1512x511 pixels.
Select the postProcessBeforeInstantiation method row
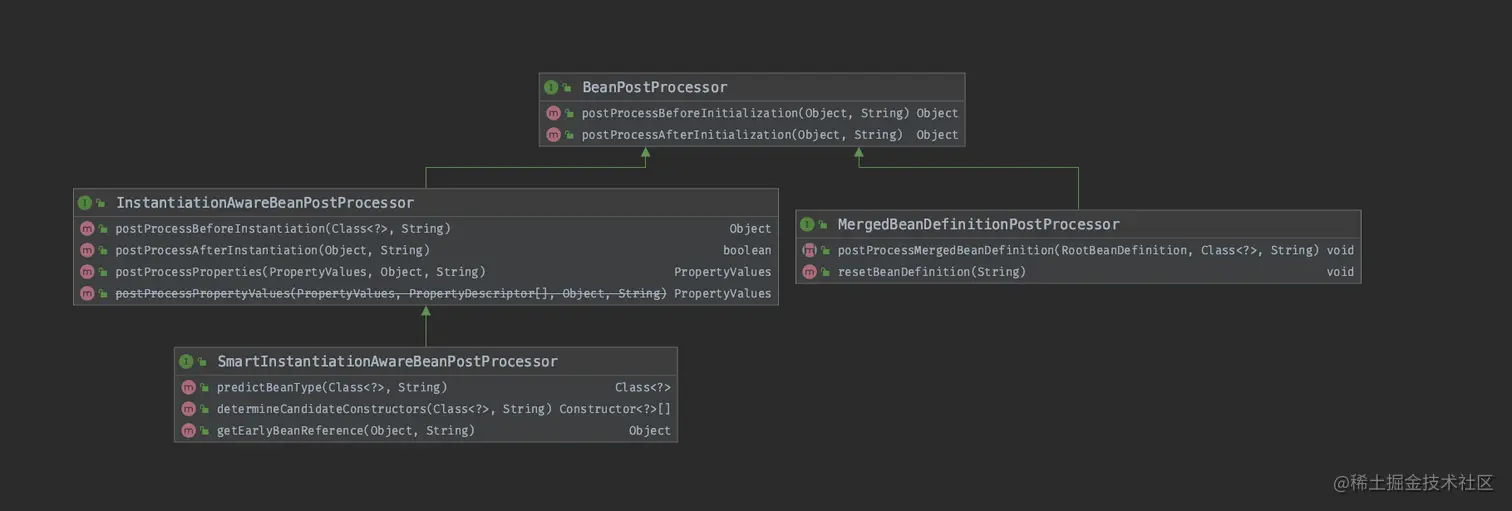click(283, 229)
